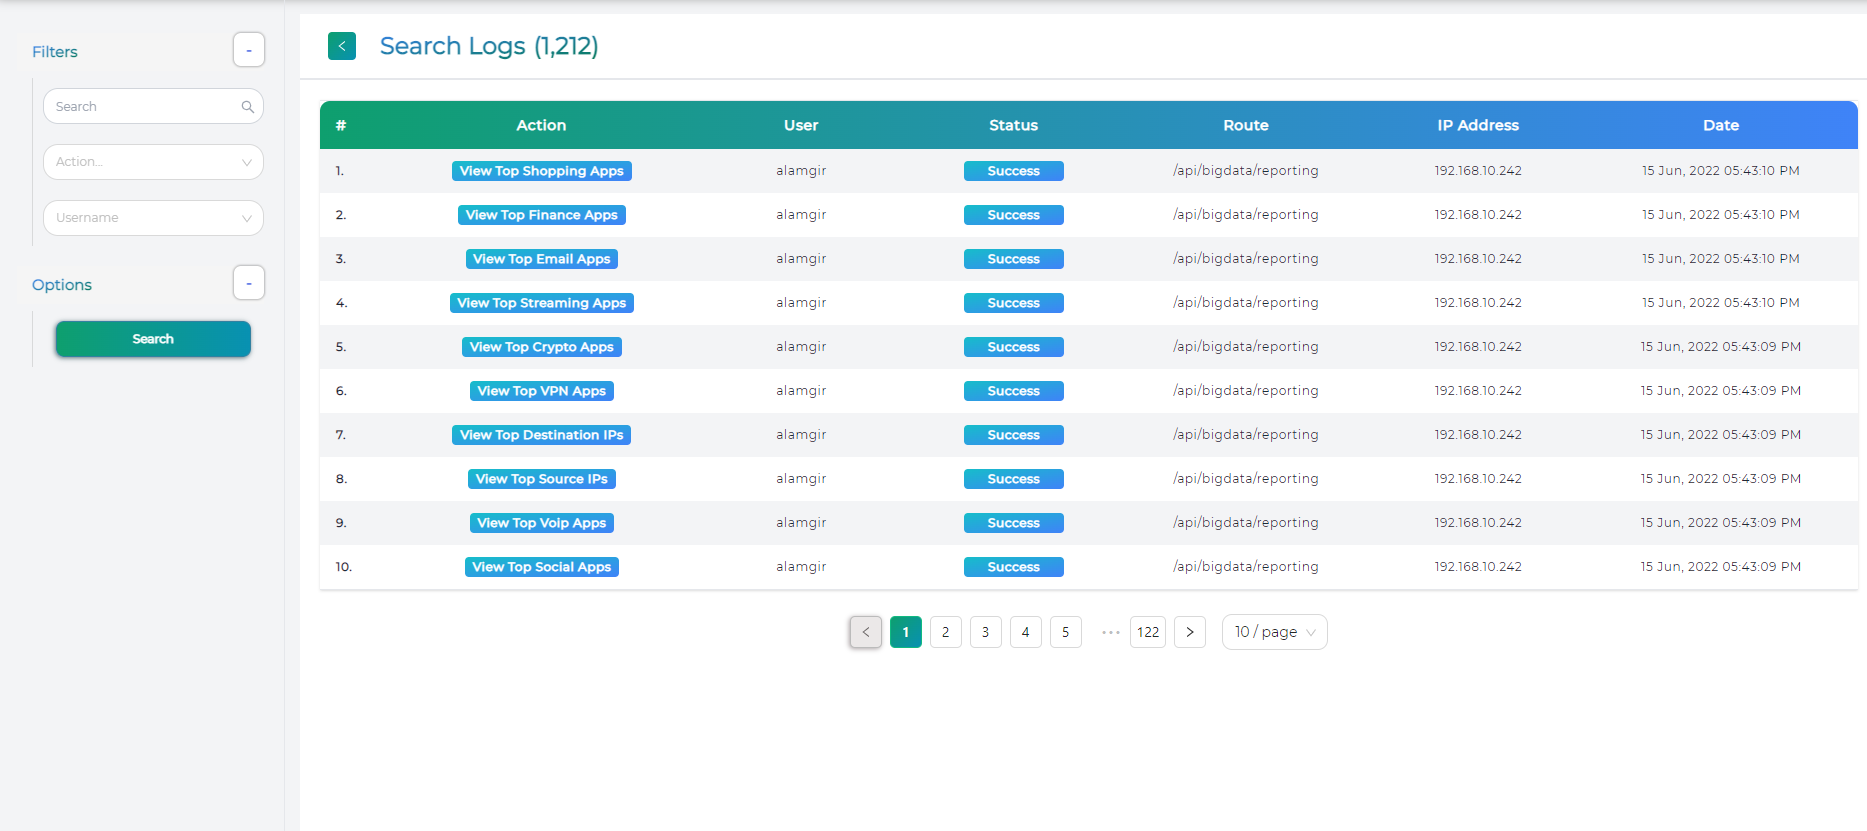Jump to last page 122
The height and width of the screenshot is (831, 1867).
[1148, 632]
